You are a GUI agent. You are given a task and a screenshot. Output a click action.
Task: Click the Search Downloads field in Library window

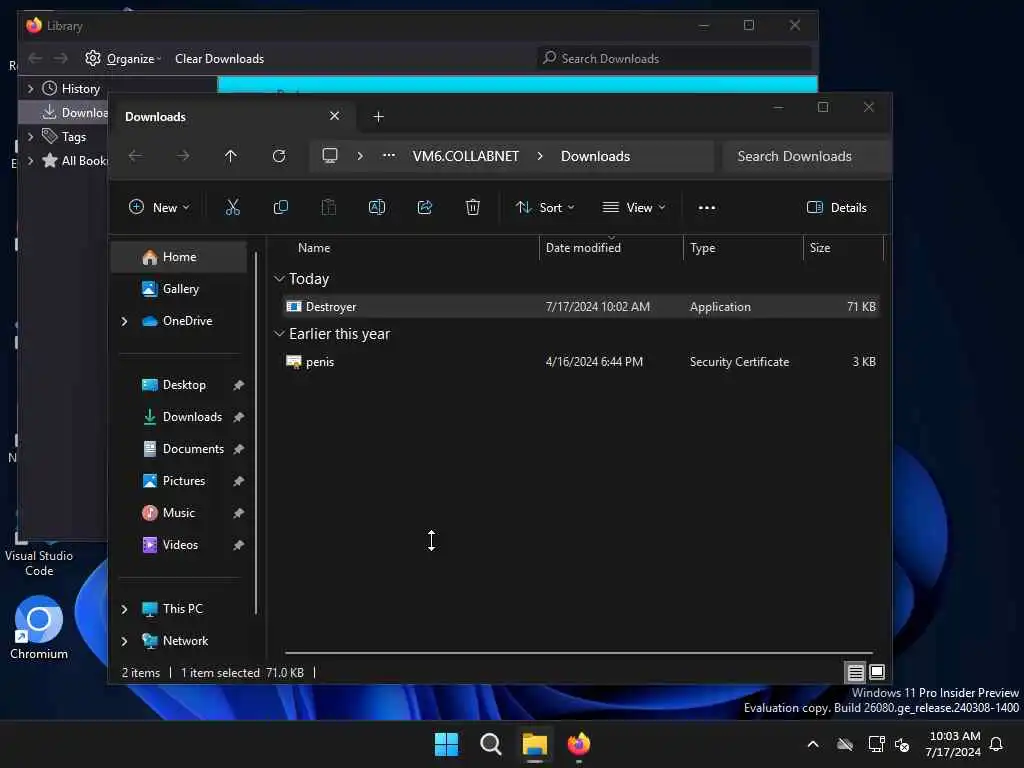pyautogui.click(x=674, y=59)
